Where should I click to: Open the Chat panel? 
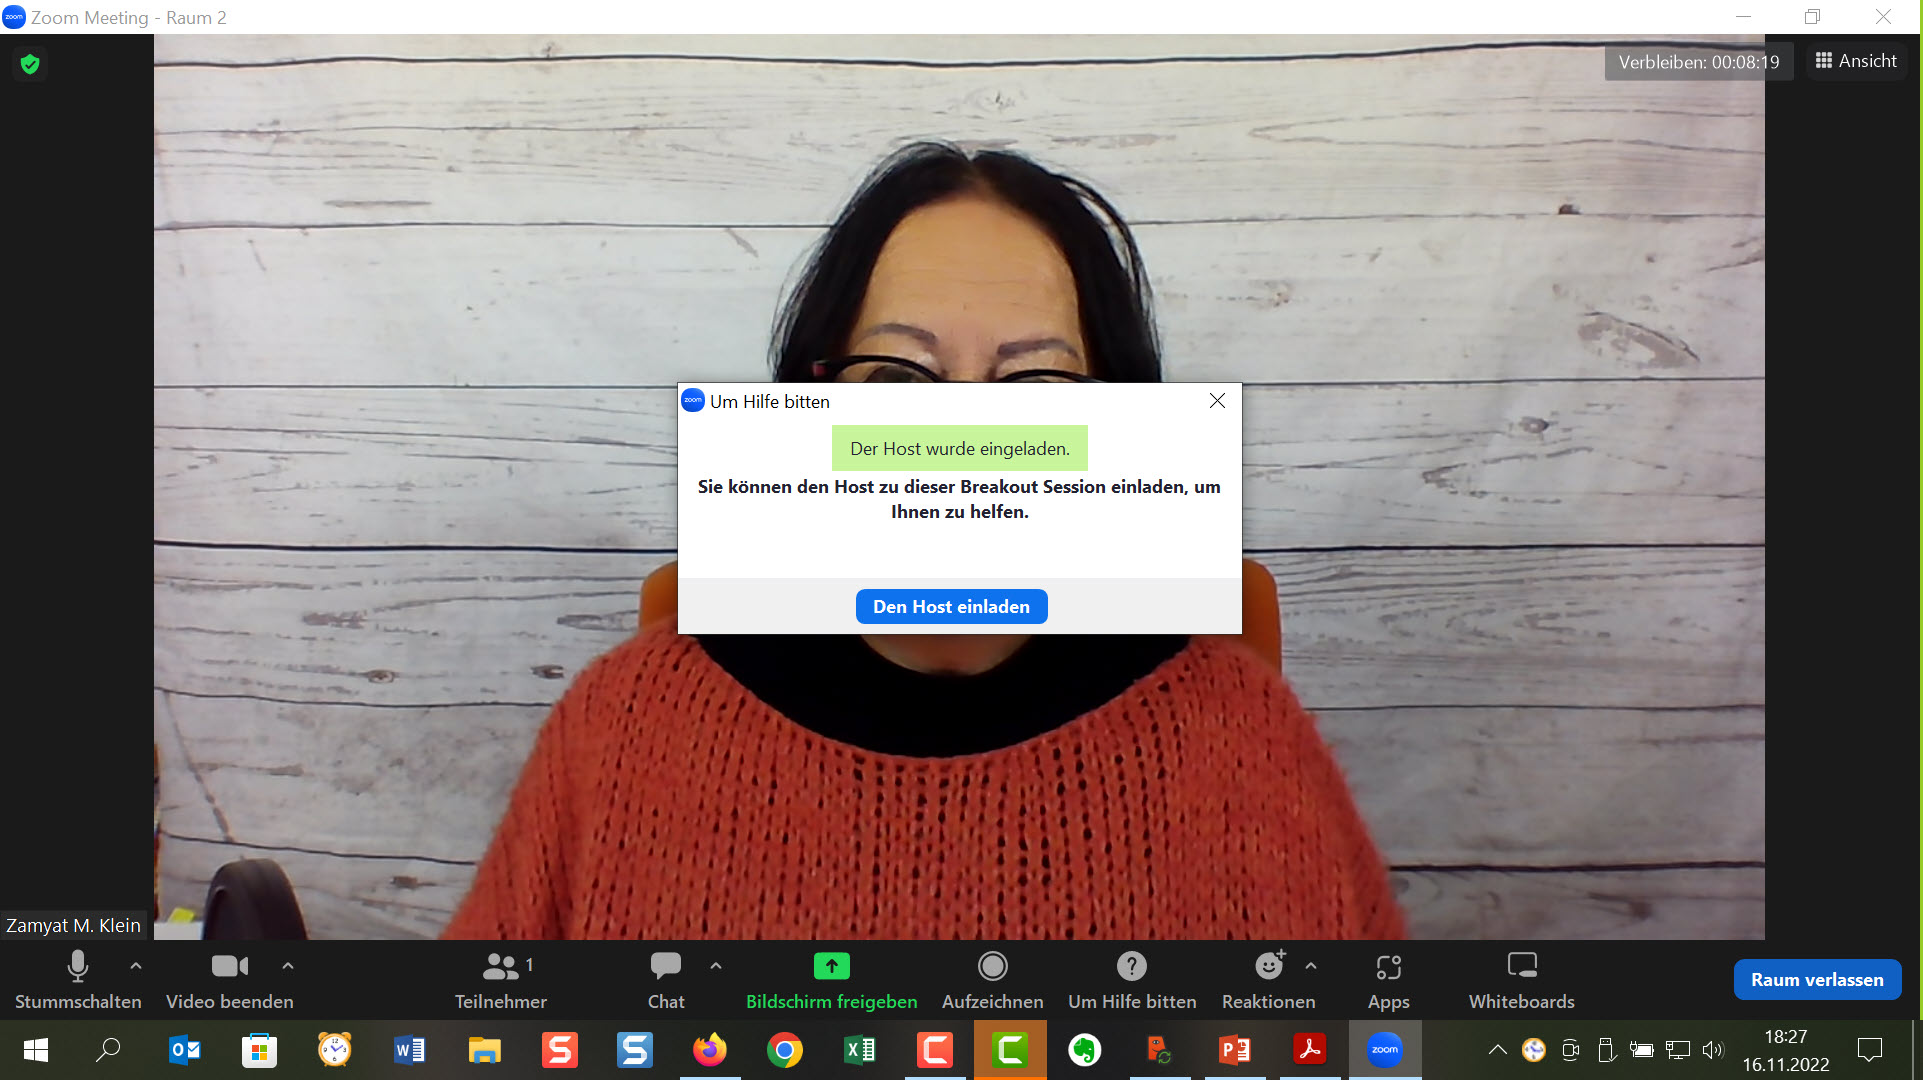pyautogui.click(x=665, y=978)
